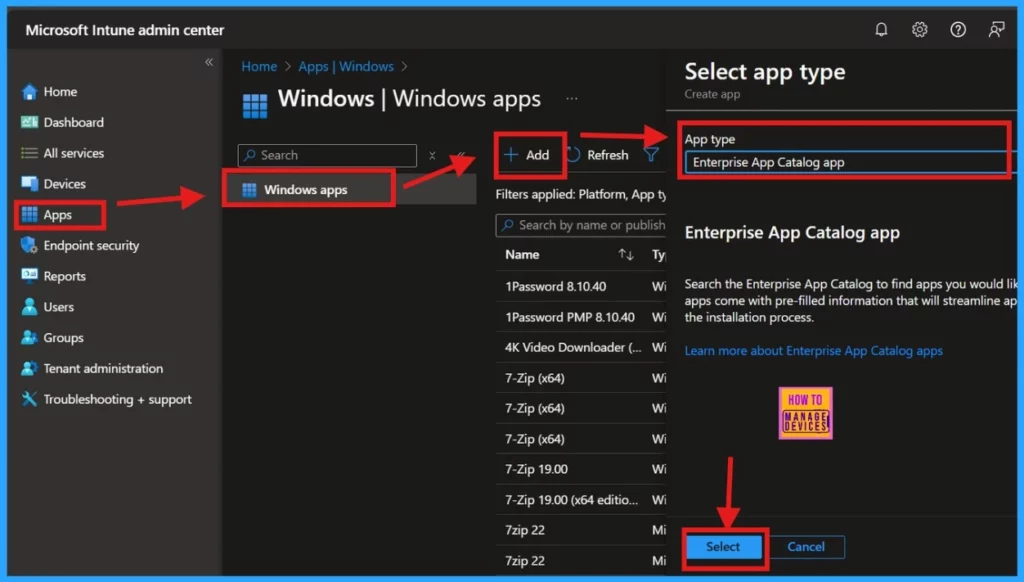Open the settings gear icon

tap(920, 29)
